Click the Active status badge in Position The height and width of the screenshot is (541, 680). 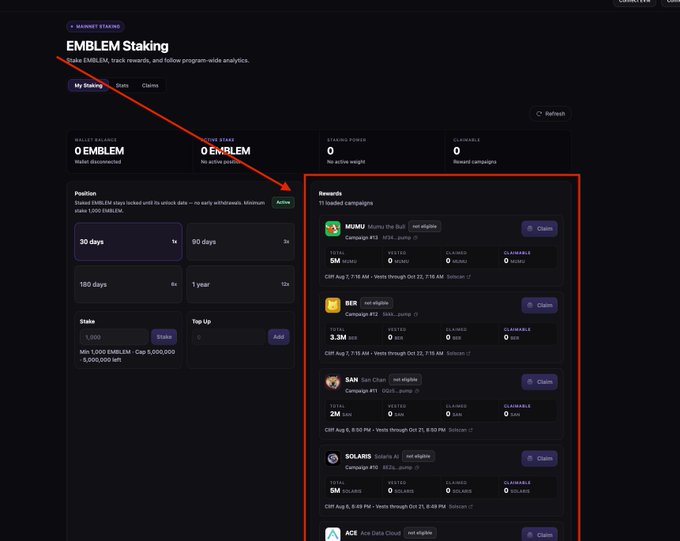283,203
